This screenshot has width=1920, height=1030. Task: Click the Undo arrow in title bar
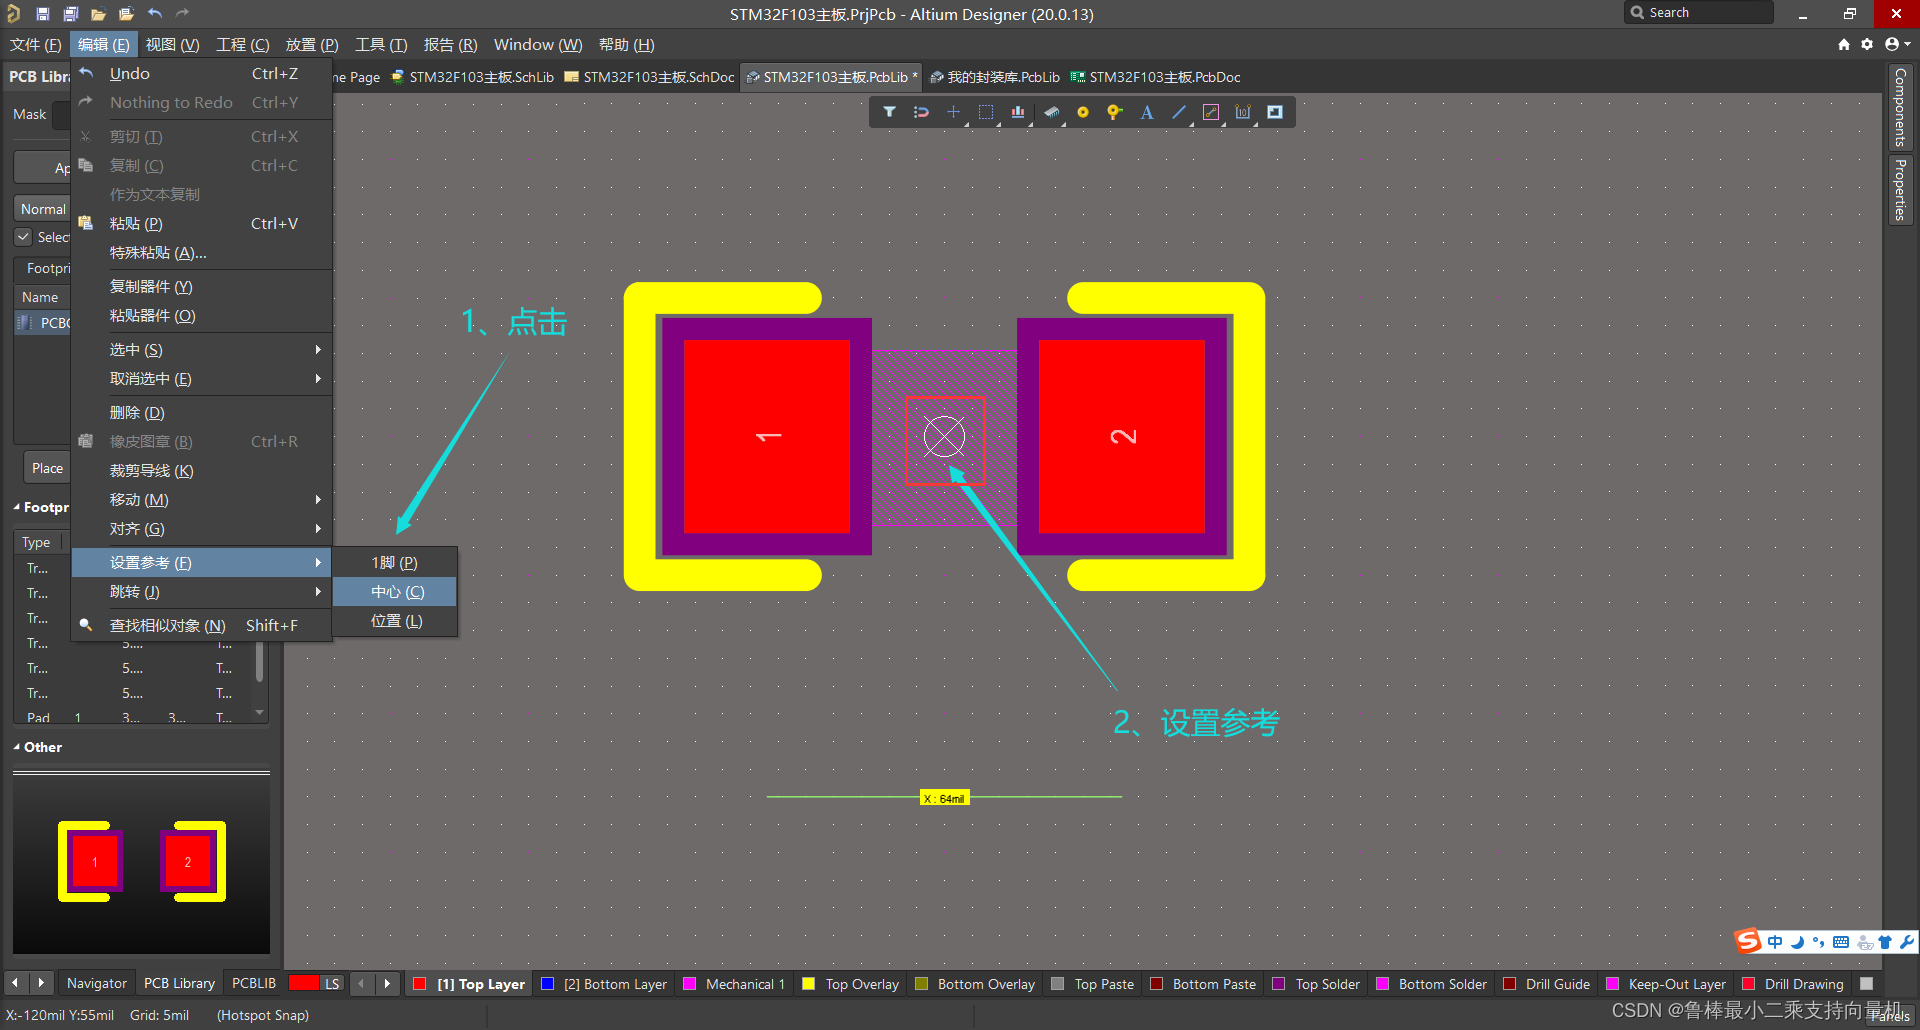click(154, 13)
